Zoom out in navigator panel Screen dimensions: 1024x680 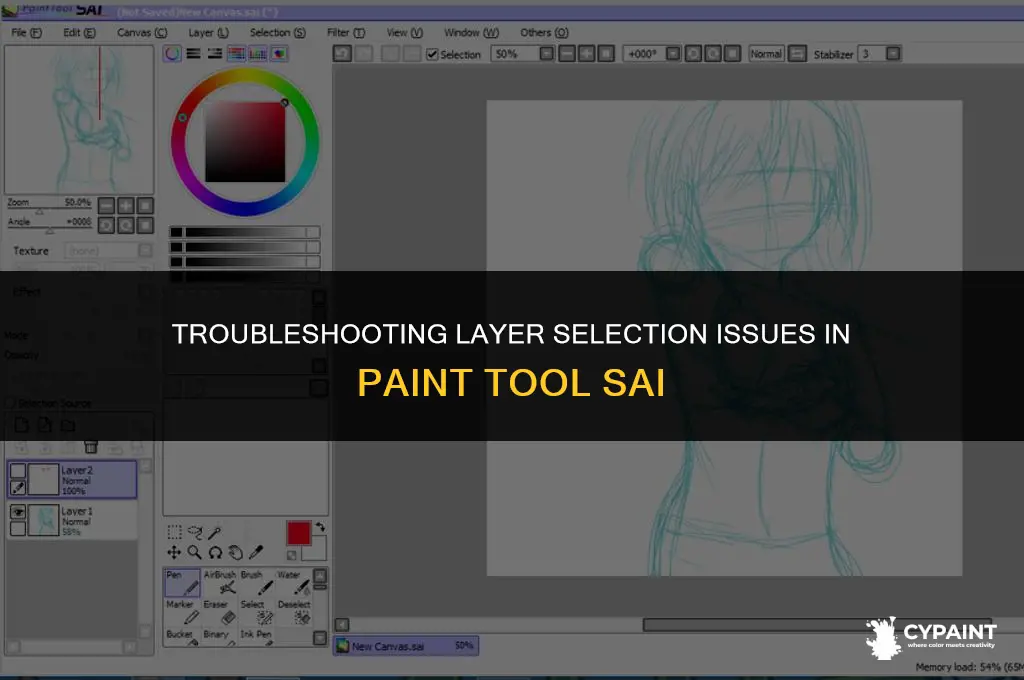[x=106, y=206]
